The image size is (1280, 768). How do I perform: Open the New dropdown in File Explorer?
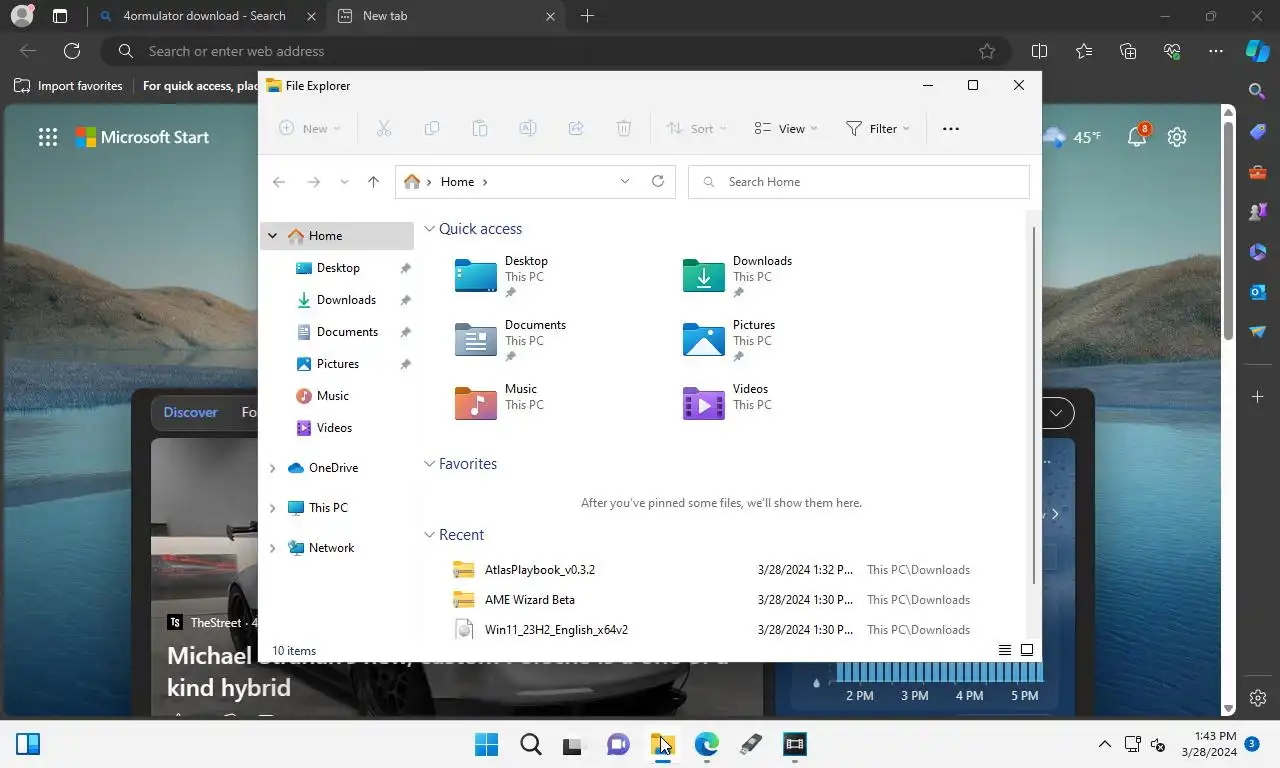(x=309, y=128)
